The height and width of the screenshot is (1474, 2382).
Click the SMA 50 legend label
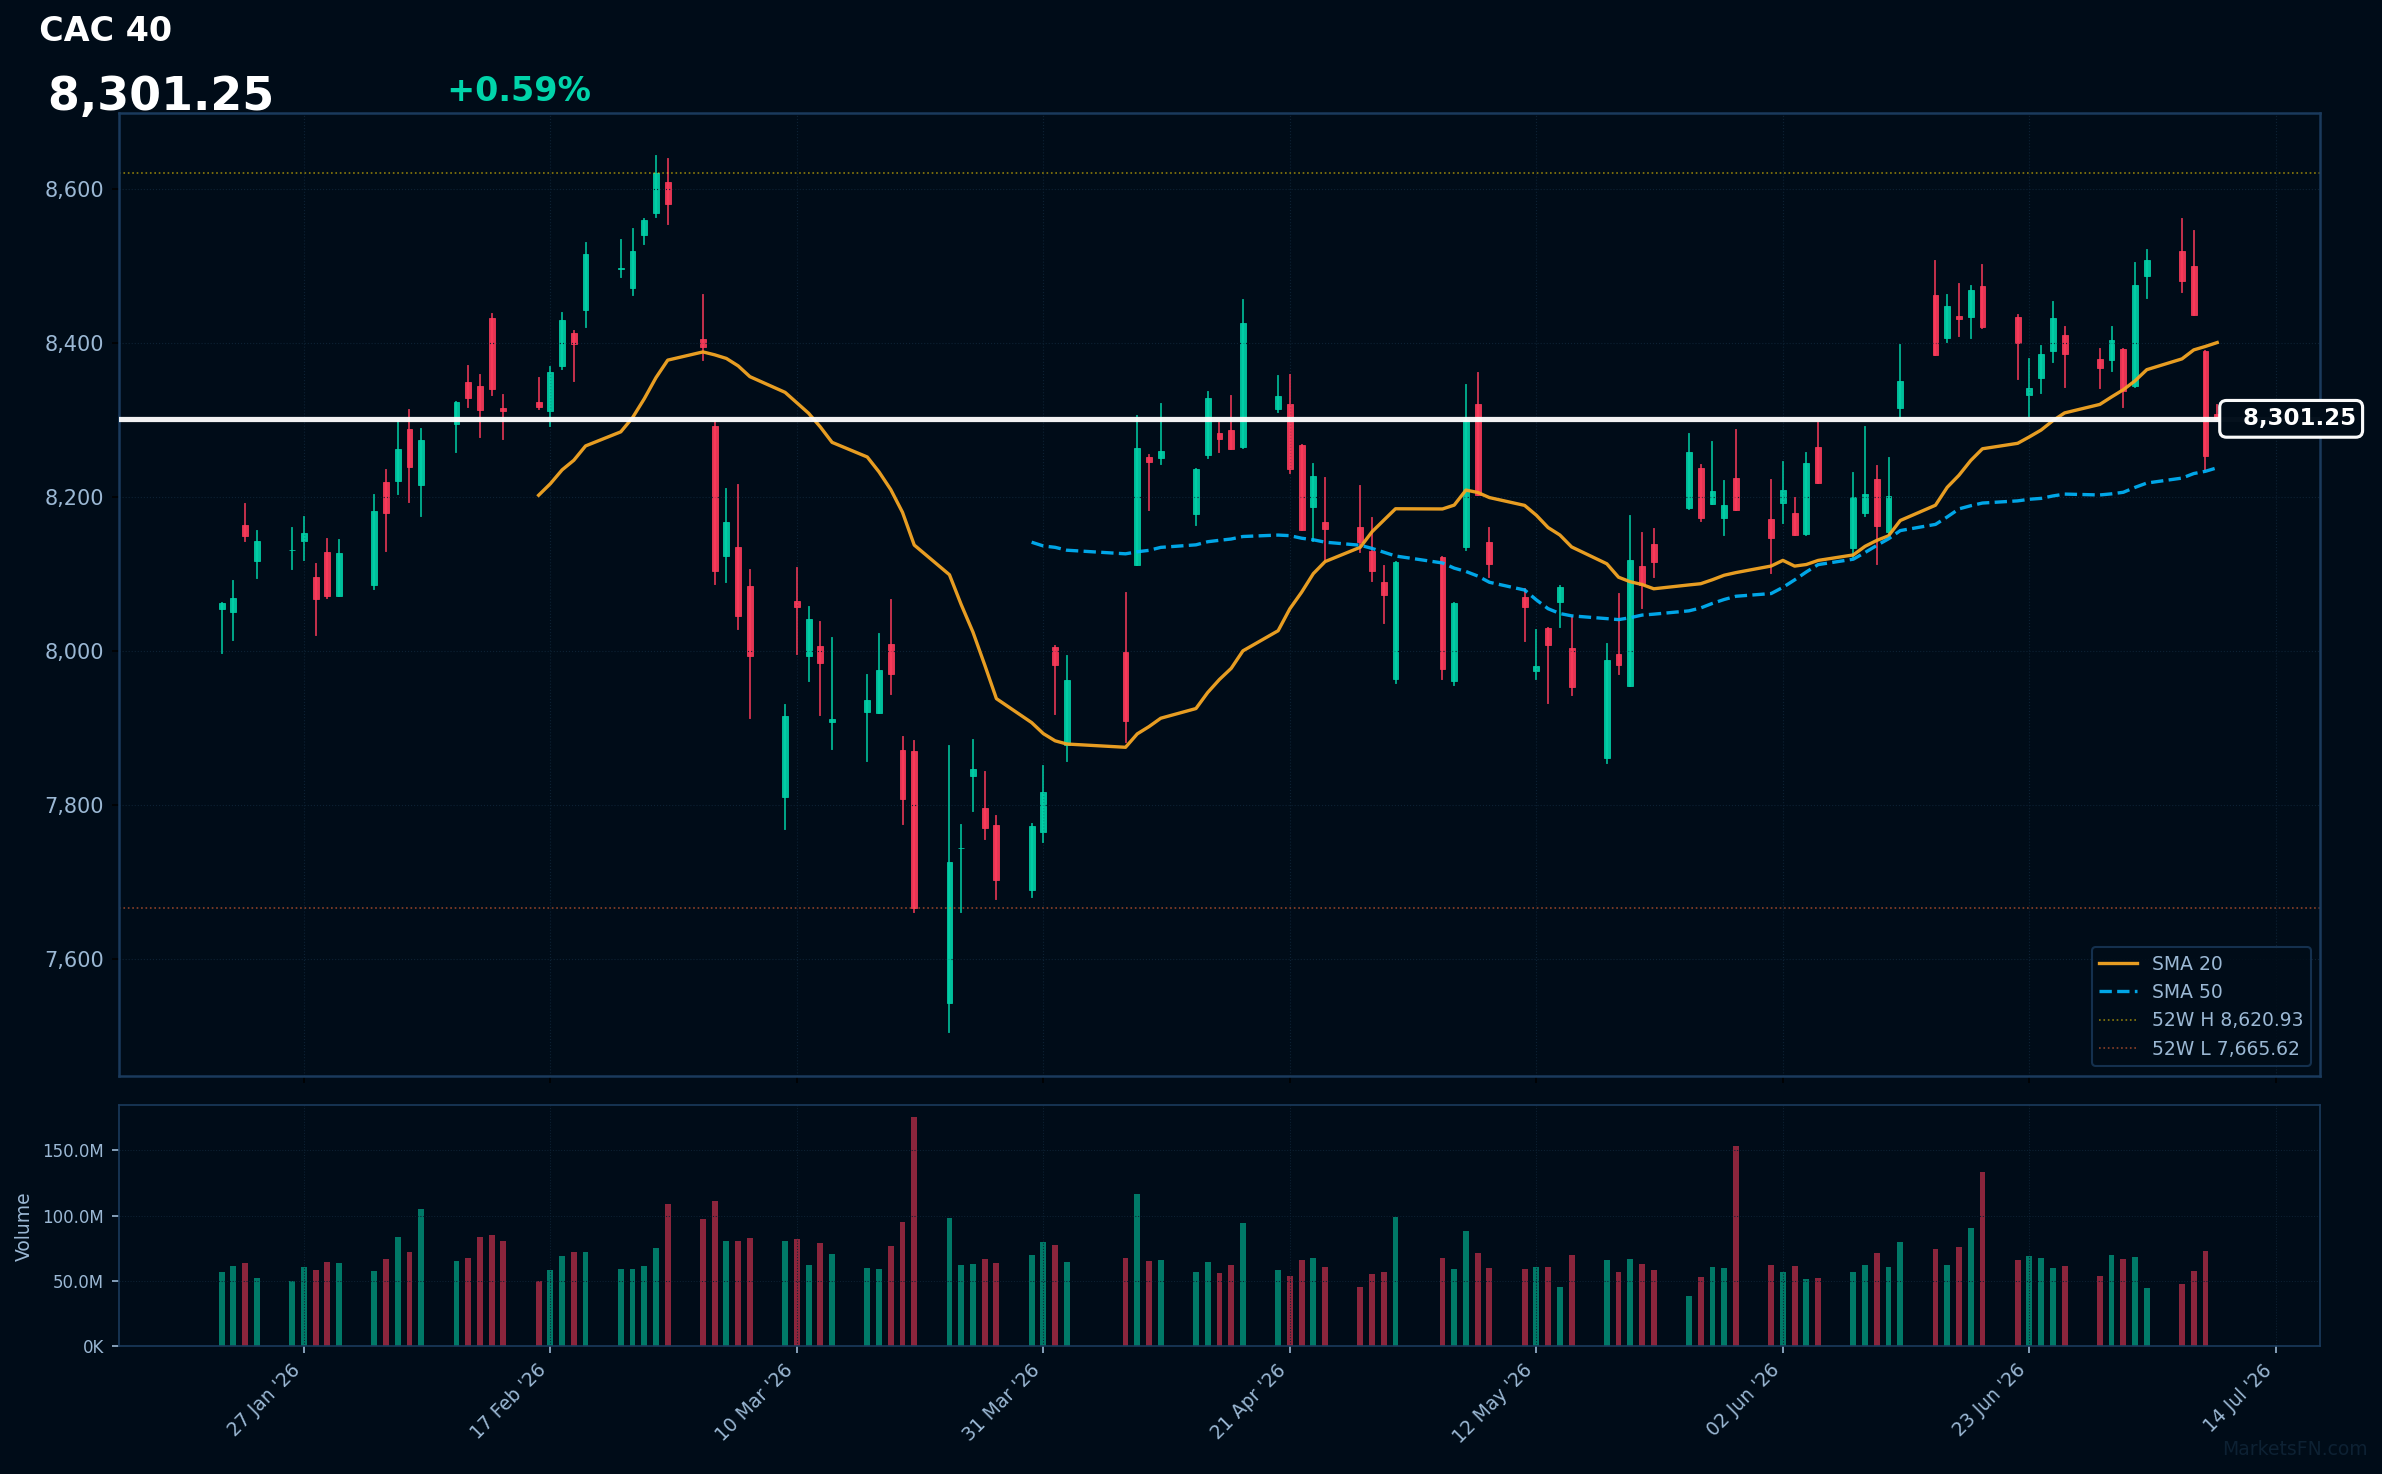point(2187,992)
